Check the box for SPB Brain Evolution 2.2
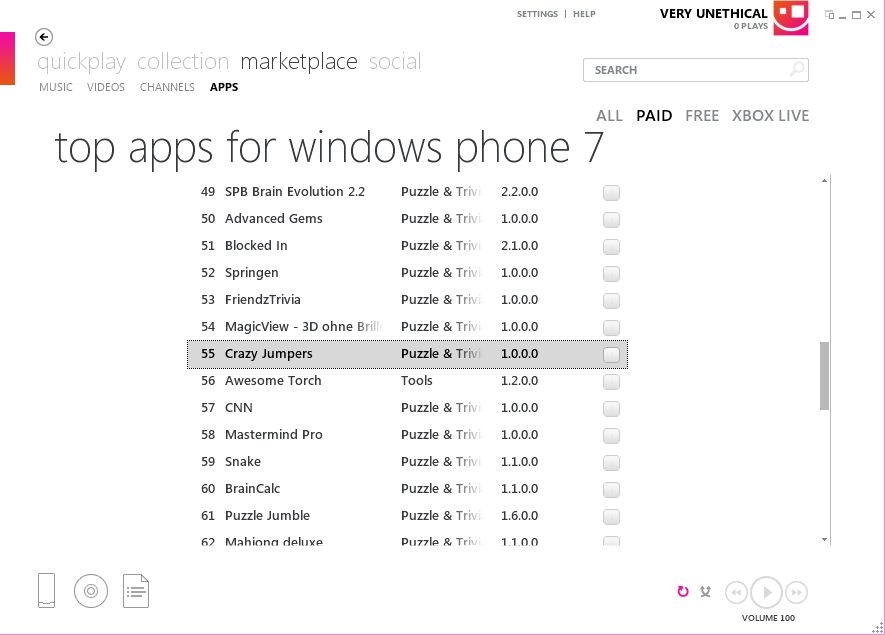The image size is (885, 635). pyautogui.click(x=611, y=192)
